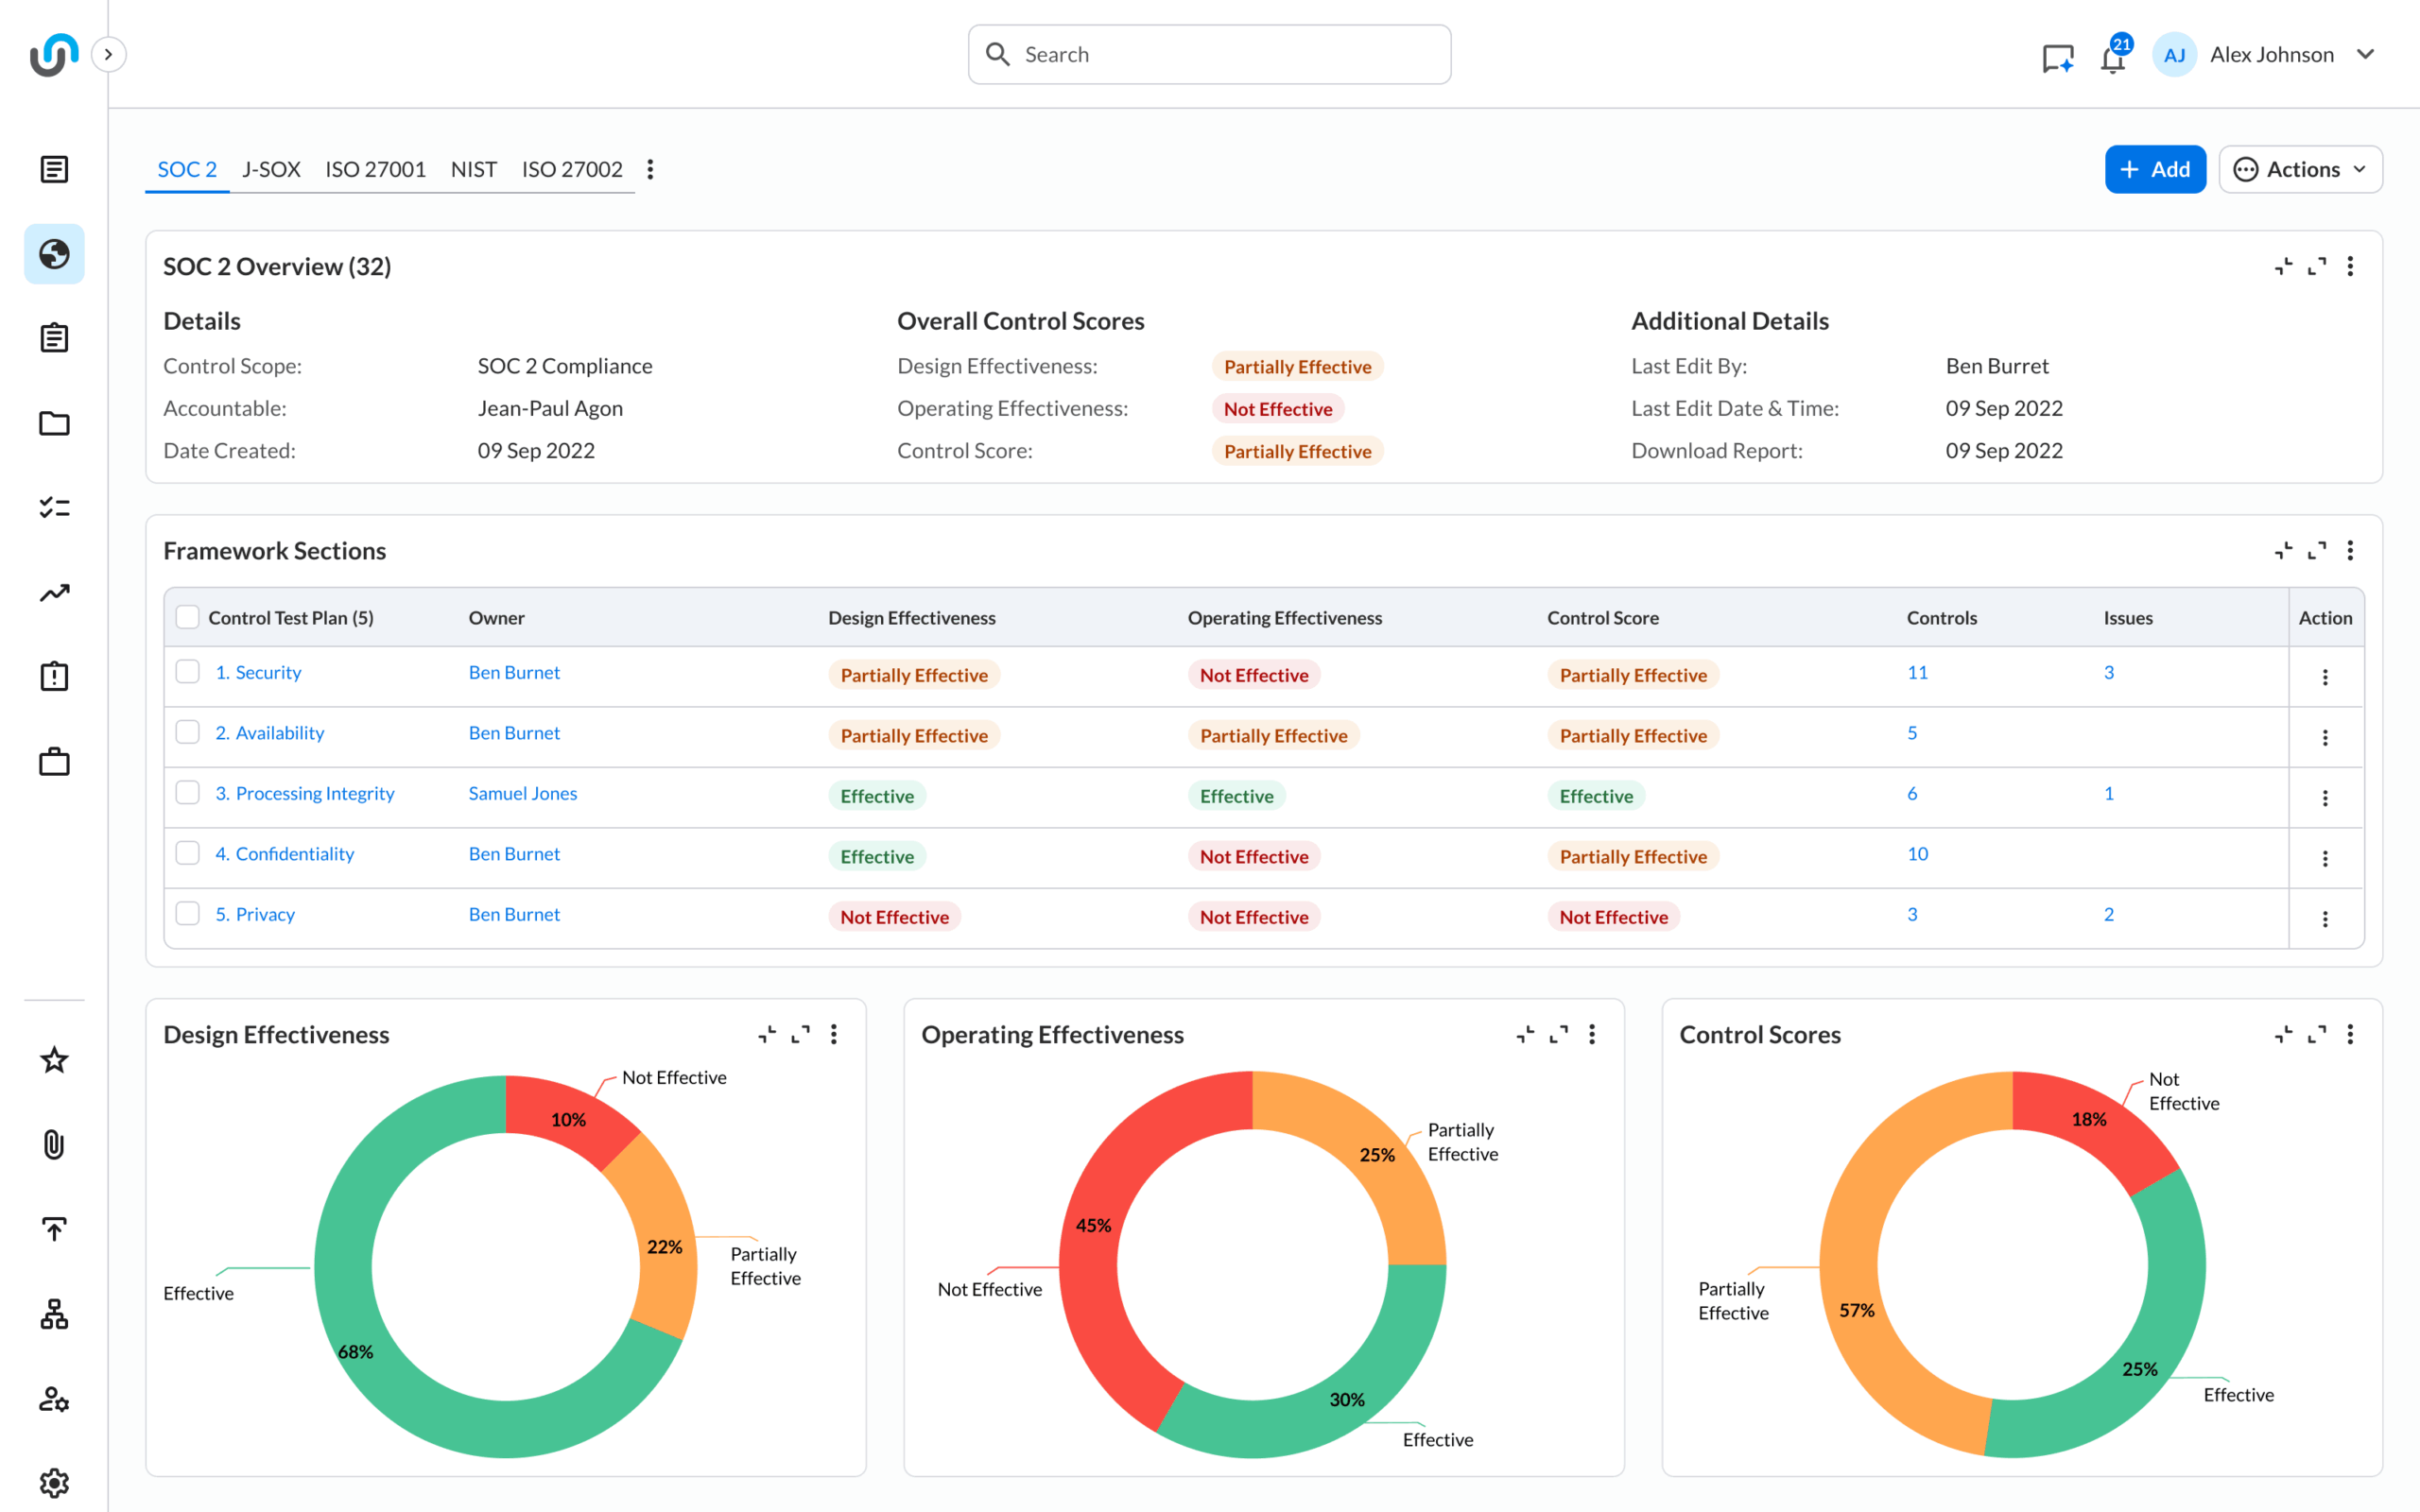Switch to the NIST tab
This screenshot has width=2420, height=1512.
pyautogui.click(x=473, y=169)
